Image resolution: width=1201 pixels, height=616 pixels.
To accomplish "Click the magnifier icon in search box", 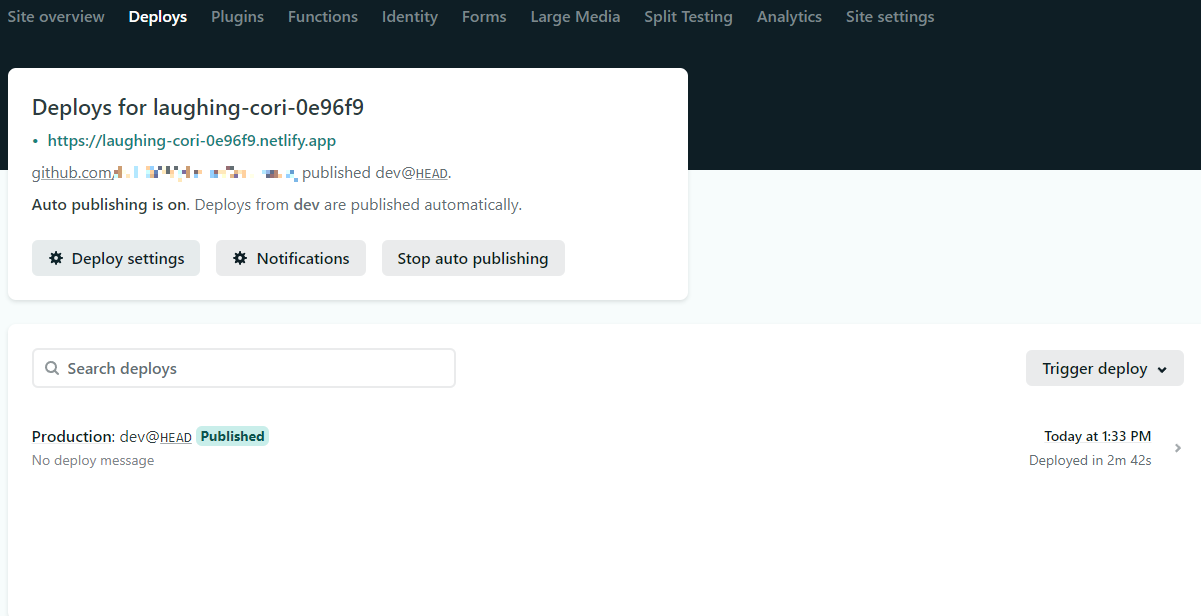I will pyautogui.click(x=52, y=368).
